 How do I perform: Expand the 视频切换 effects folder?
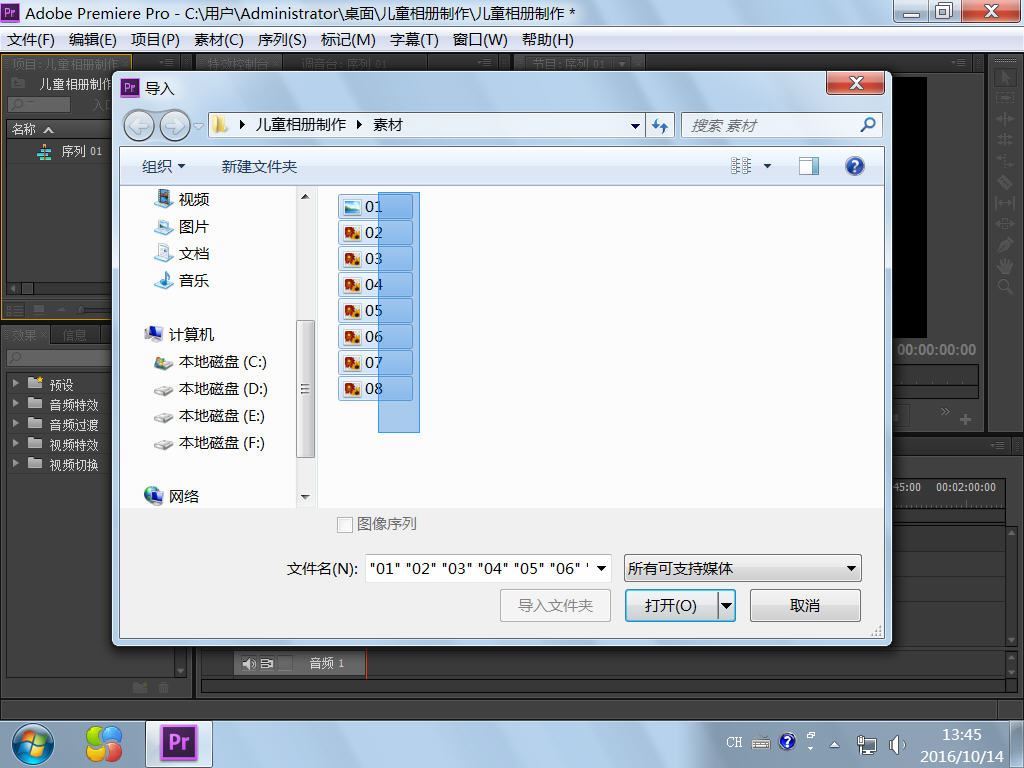click(15, 464)
